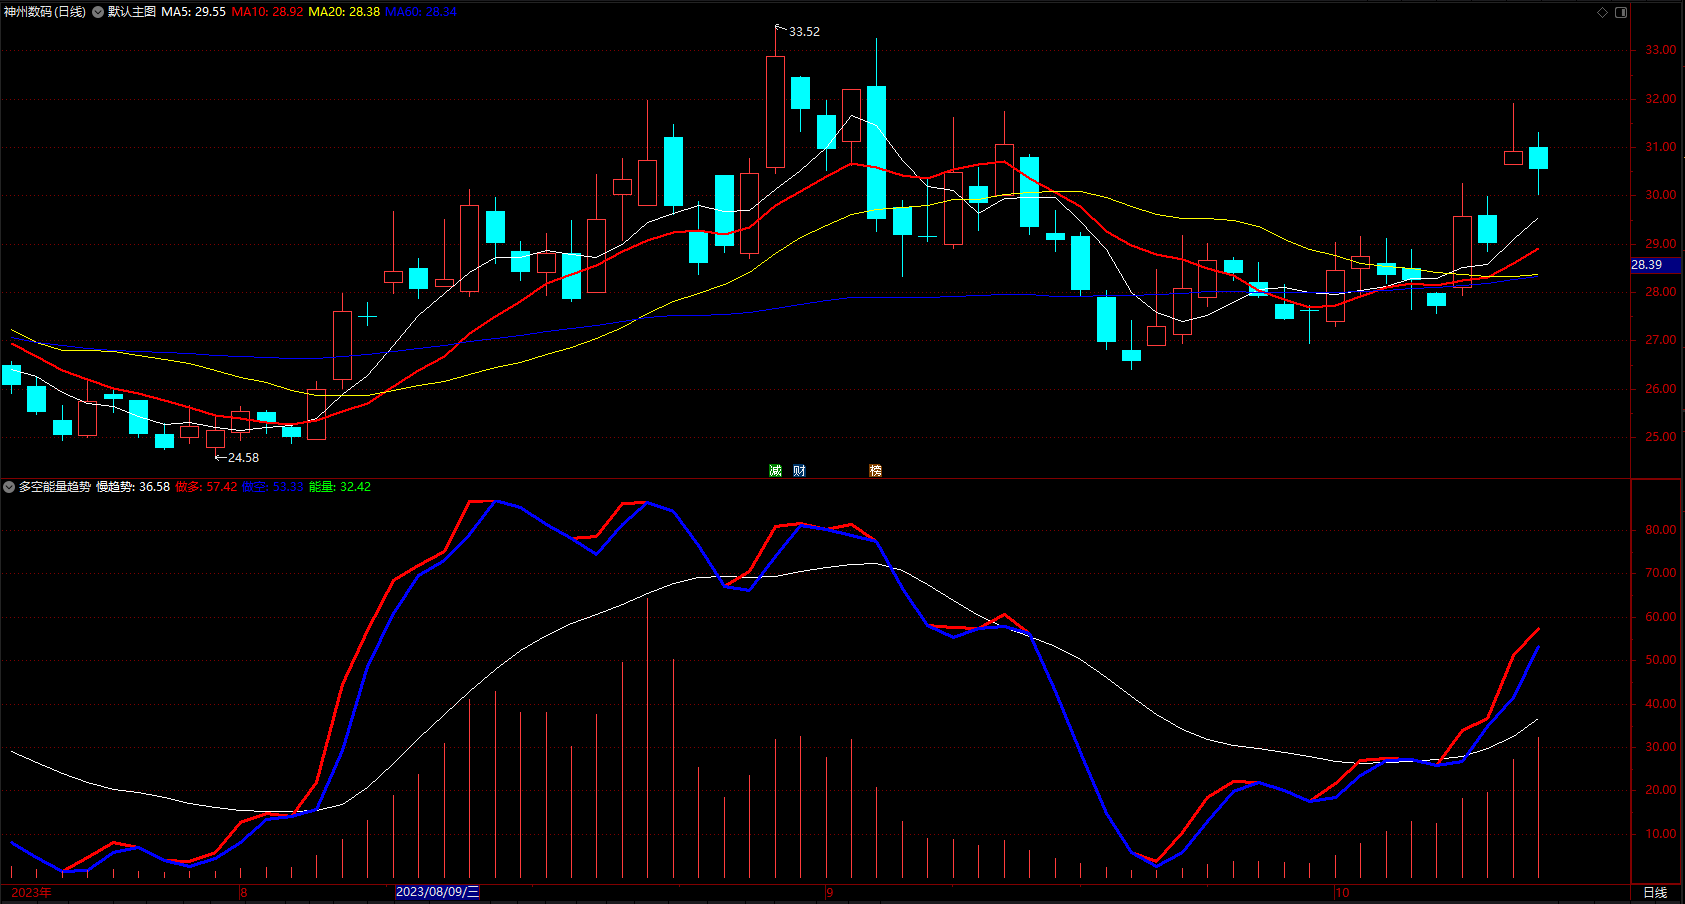Click the 能量: 32.42 value

340,487
